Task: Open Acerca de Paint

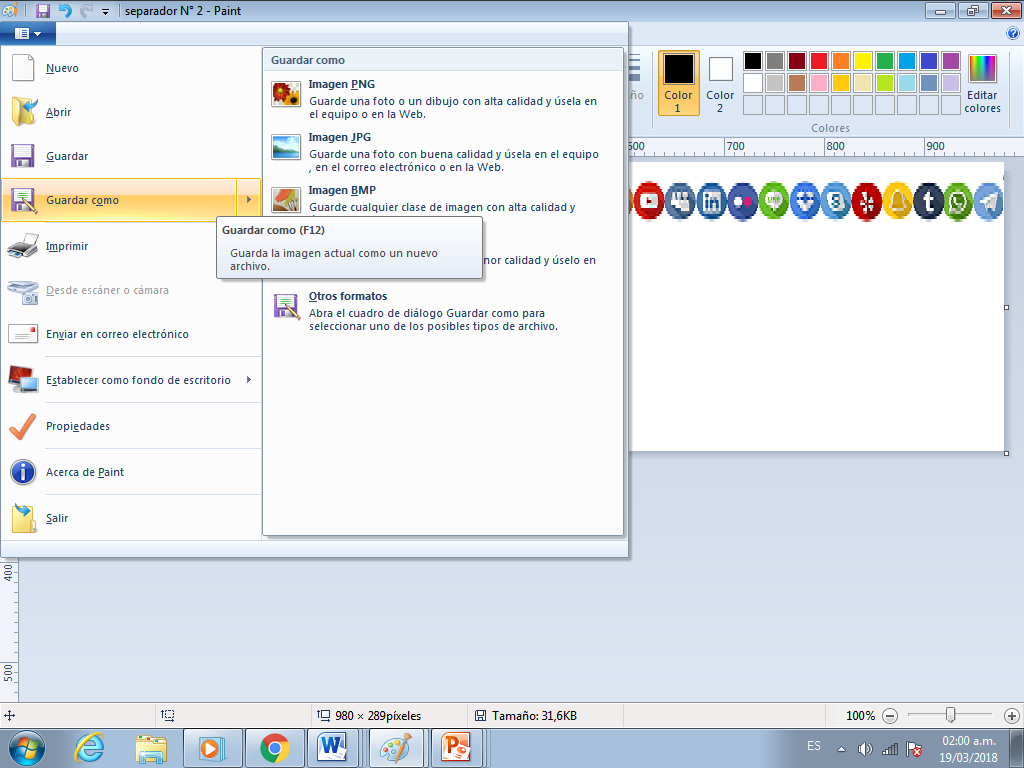Action: 131,472
